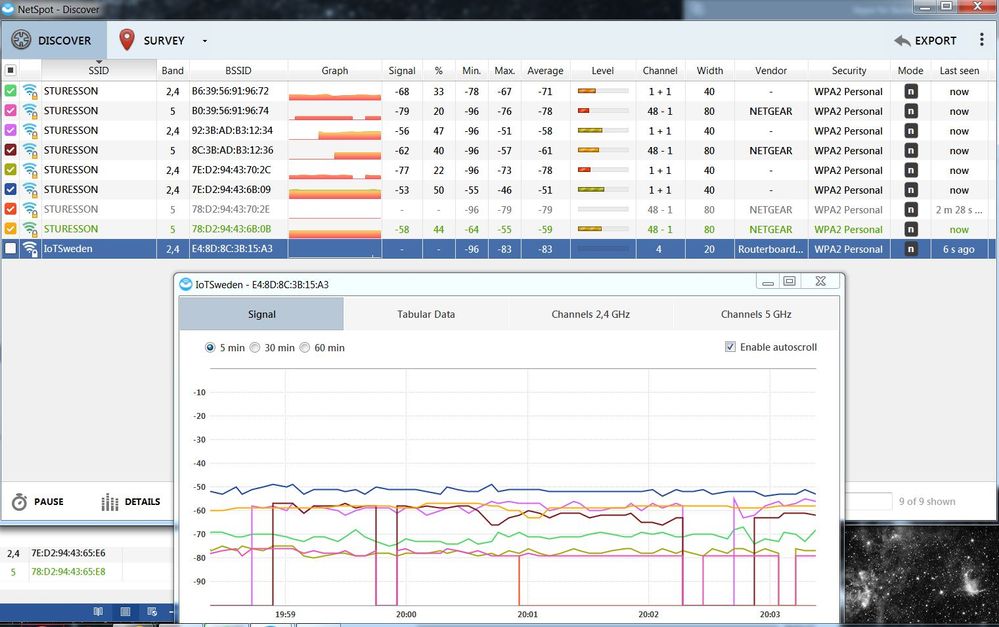Select the 60 min time range option
This screenshot has height=627, width=999.
click(305, 348)
